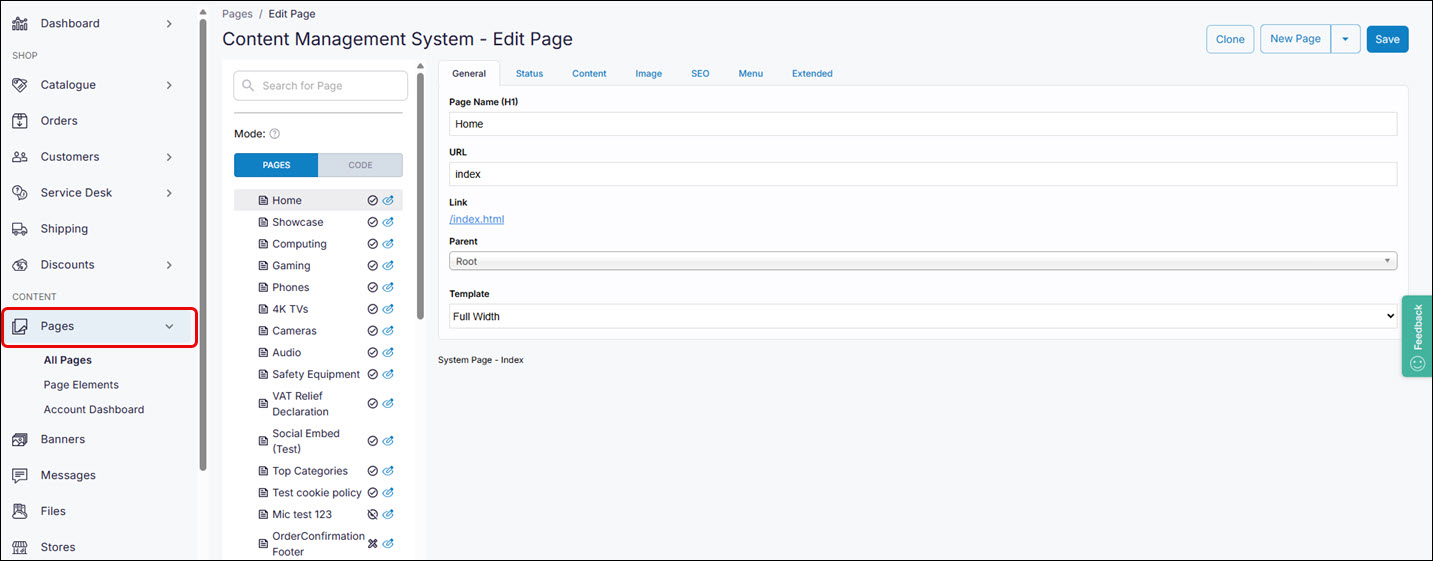Click the preview eye icon beside Gaming page

tap(388, 266)
